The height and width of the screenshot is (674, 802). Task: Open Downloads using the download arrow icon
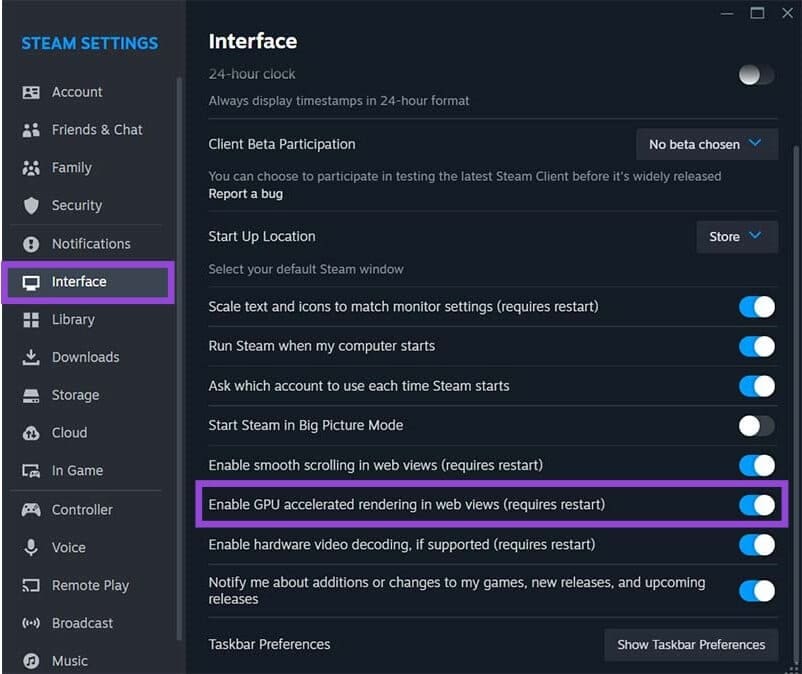(31, 357)
